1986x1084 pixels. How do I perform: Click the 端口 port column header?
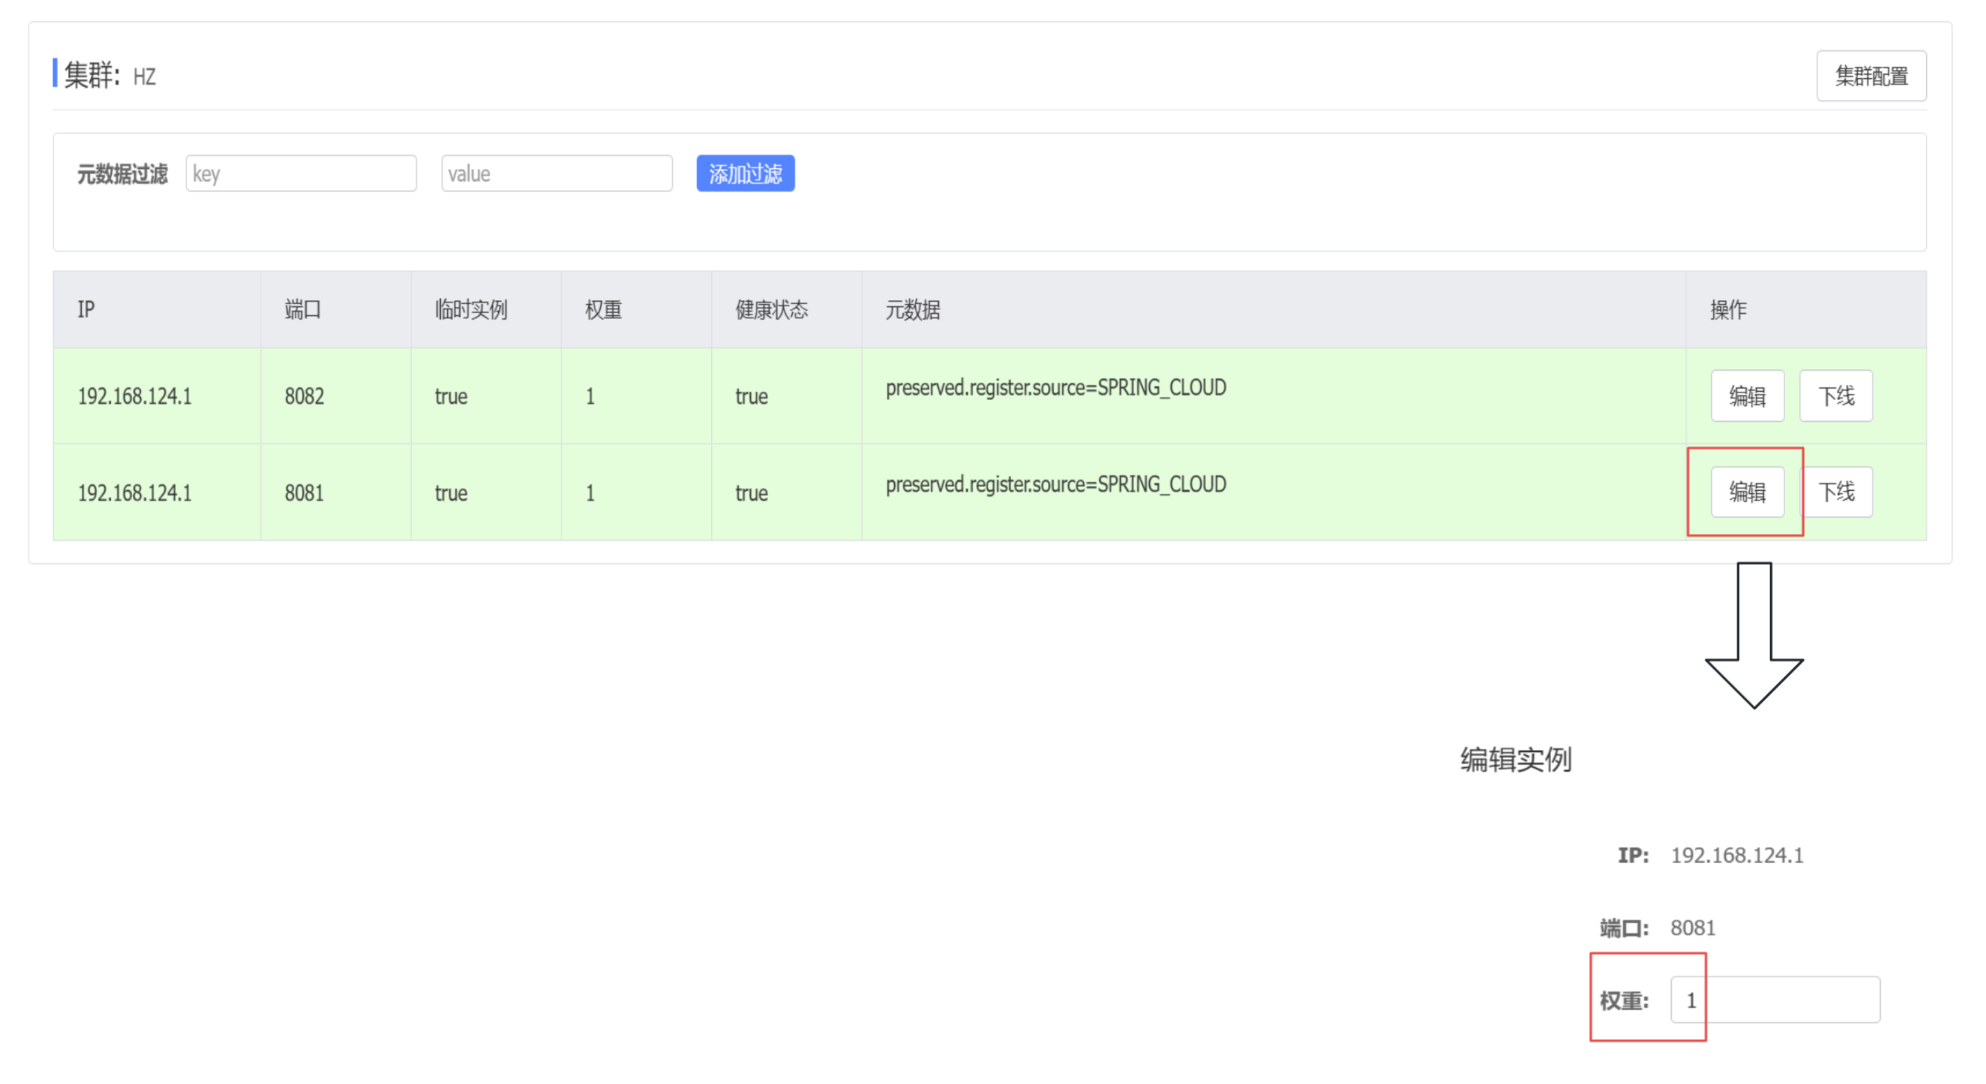pyautogui.click(x=303, y=310)
